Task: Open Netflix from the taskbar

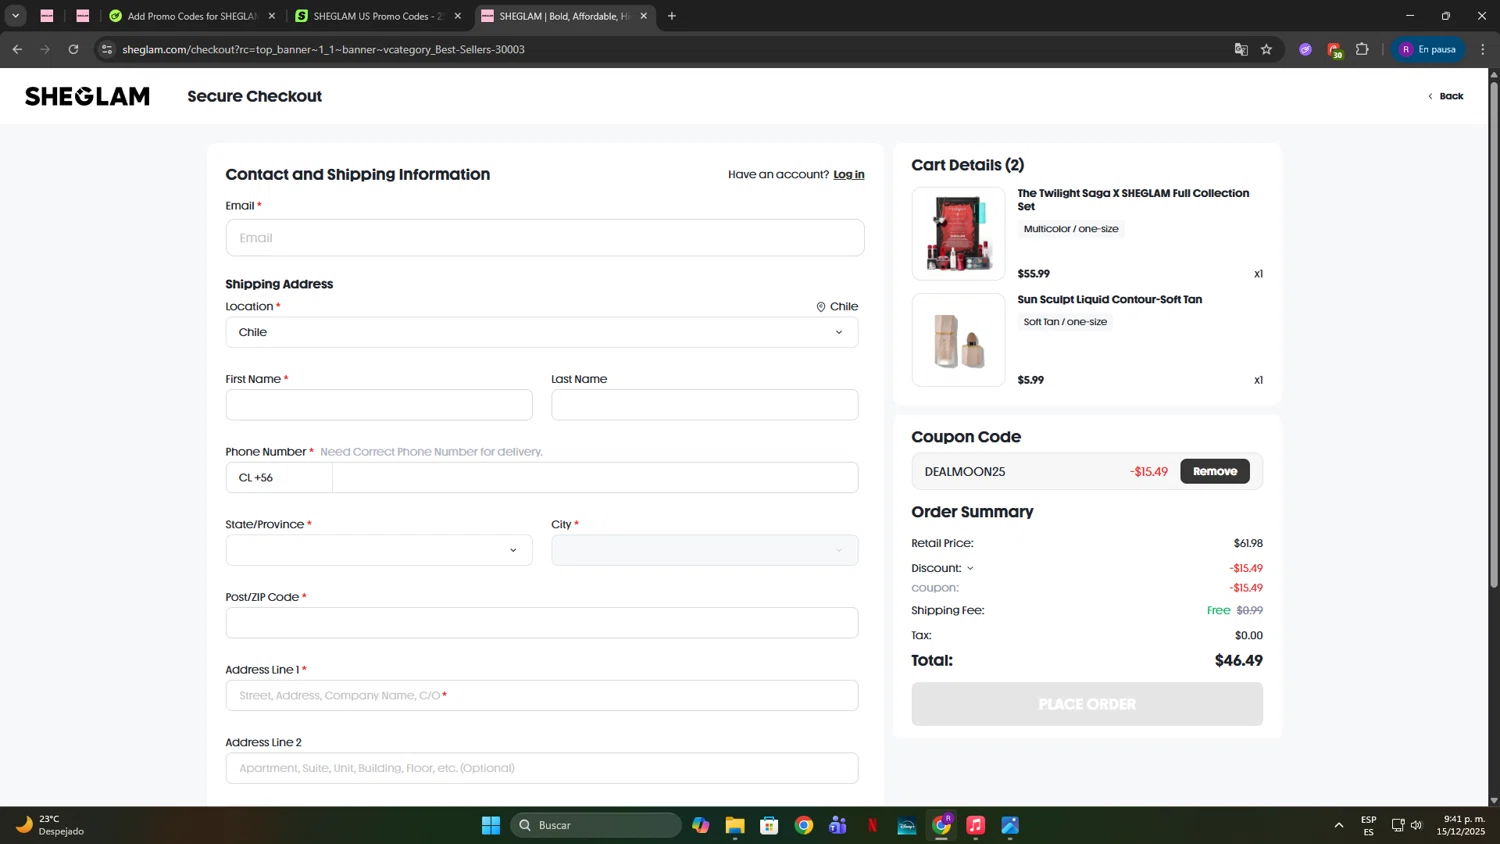Action: click(x=872, y=825)
